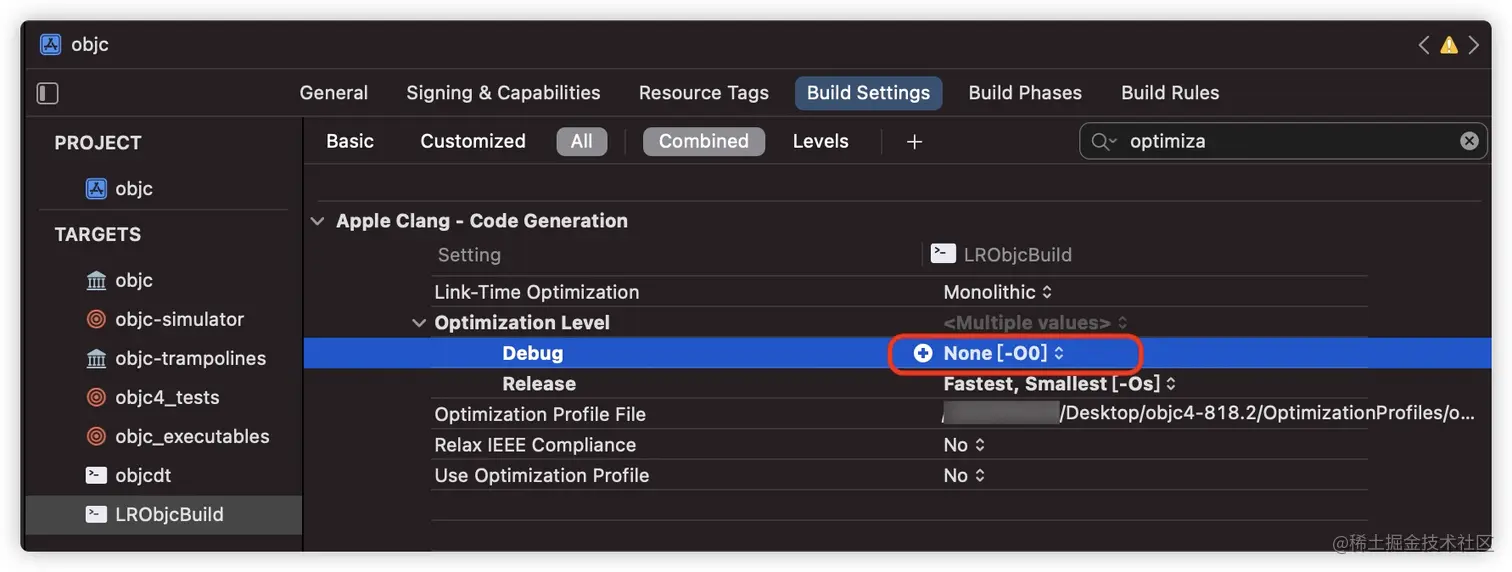Toggle the navigator sidebar icon

(x=48, y=93)
